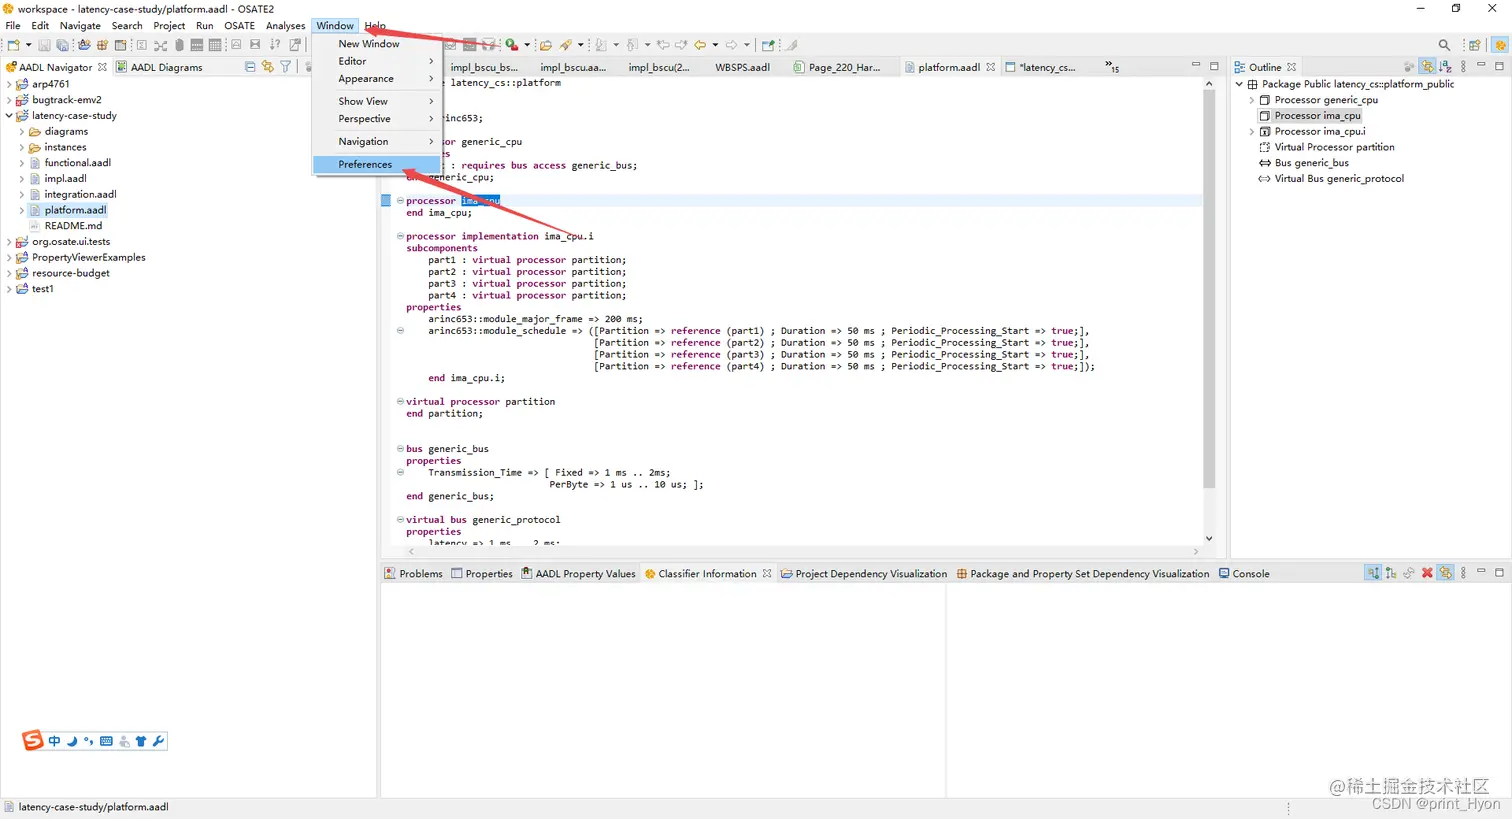Switch to AADL Property Values tab
The image size is (1512, 819).
(x=578, y=574)
